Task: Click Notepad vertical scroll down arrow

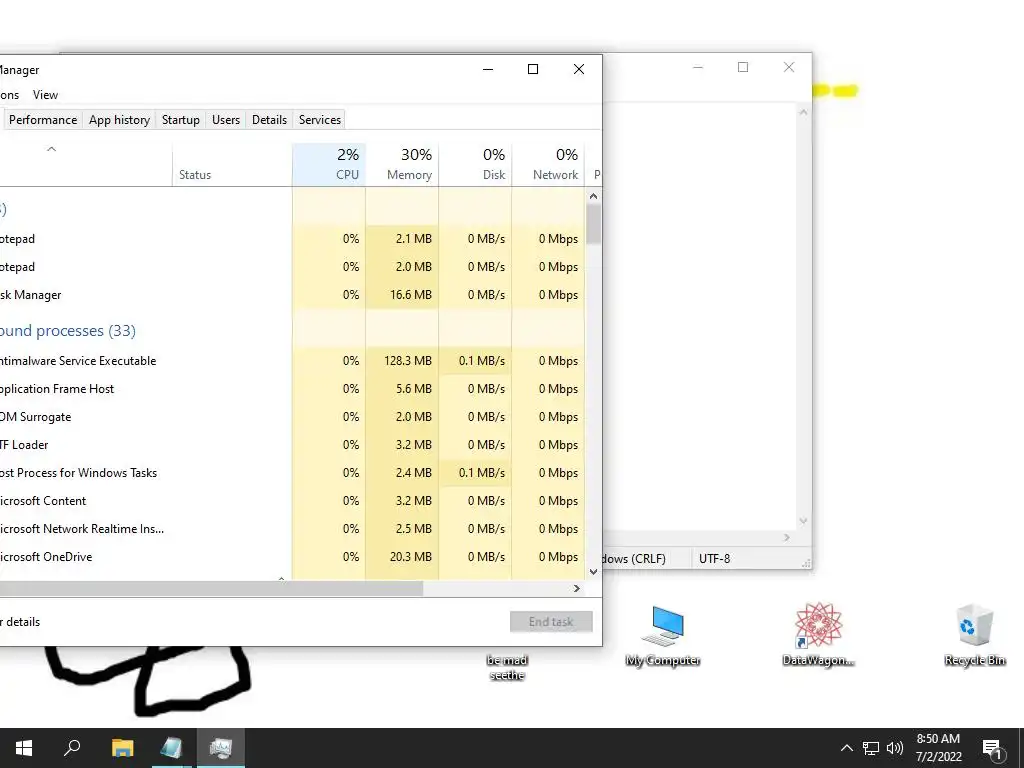Action: pyautogui.click(x=804, y=520)
